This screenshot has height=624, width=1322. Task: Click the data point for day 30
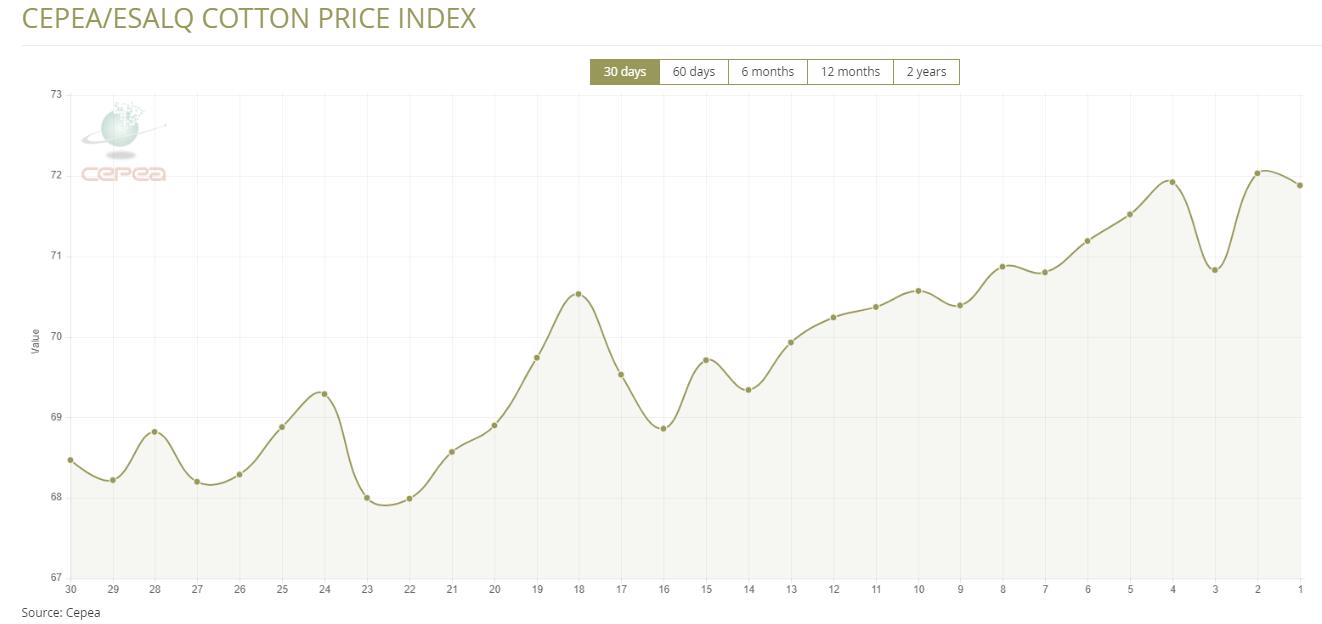coord(70,460)
